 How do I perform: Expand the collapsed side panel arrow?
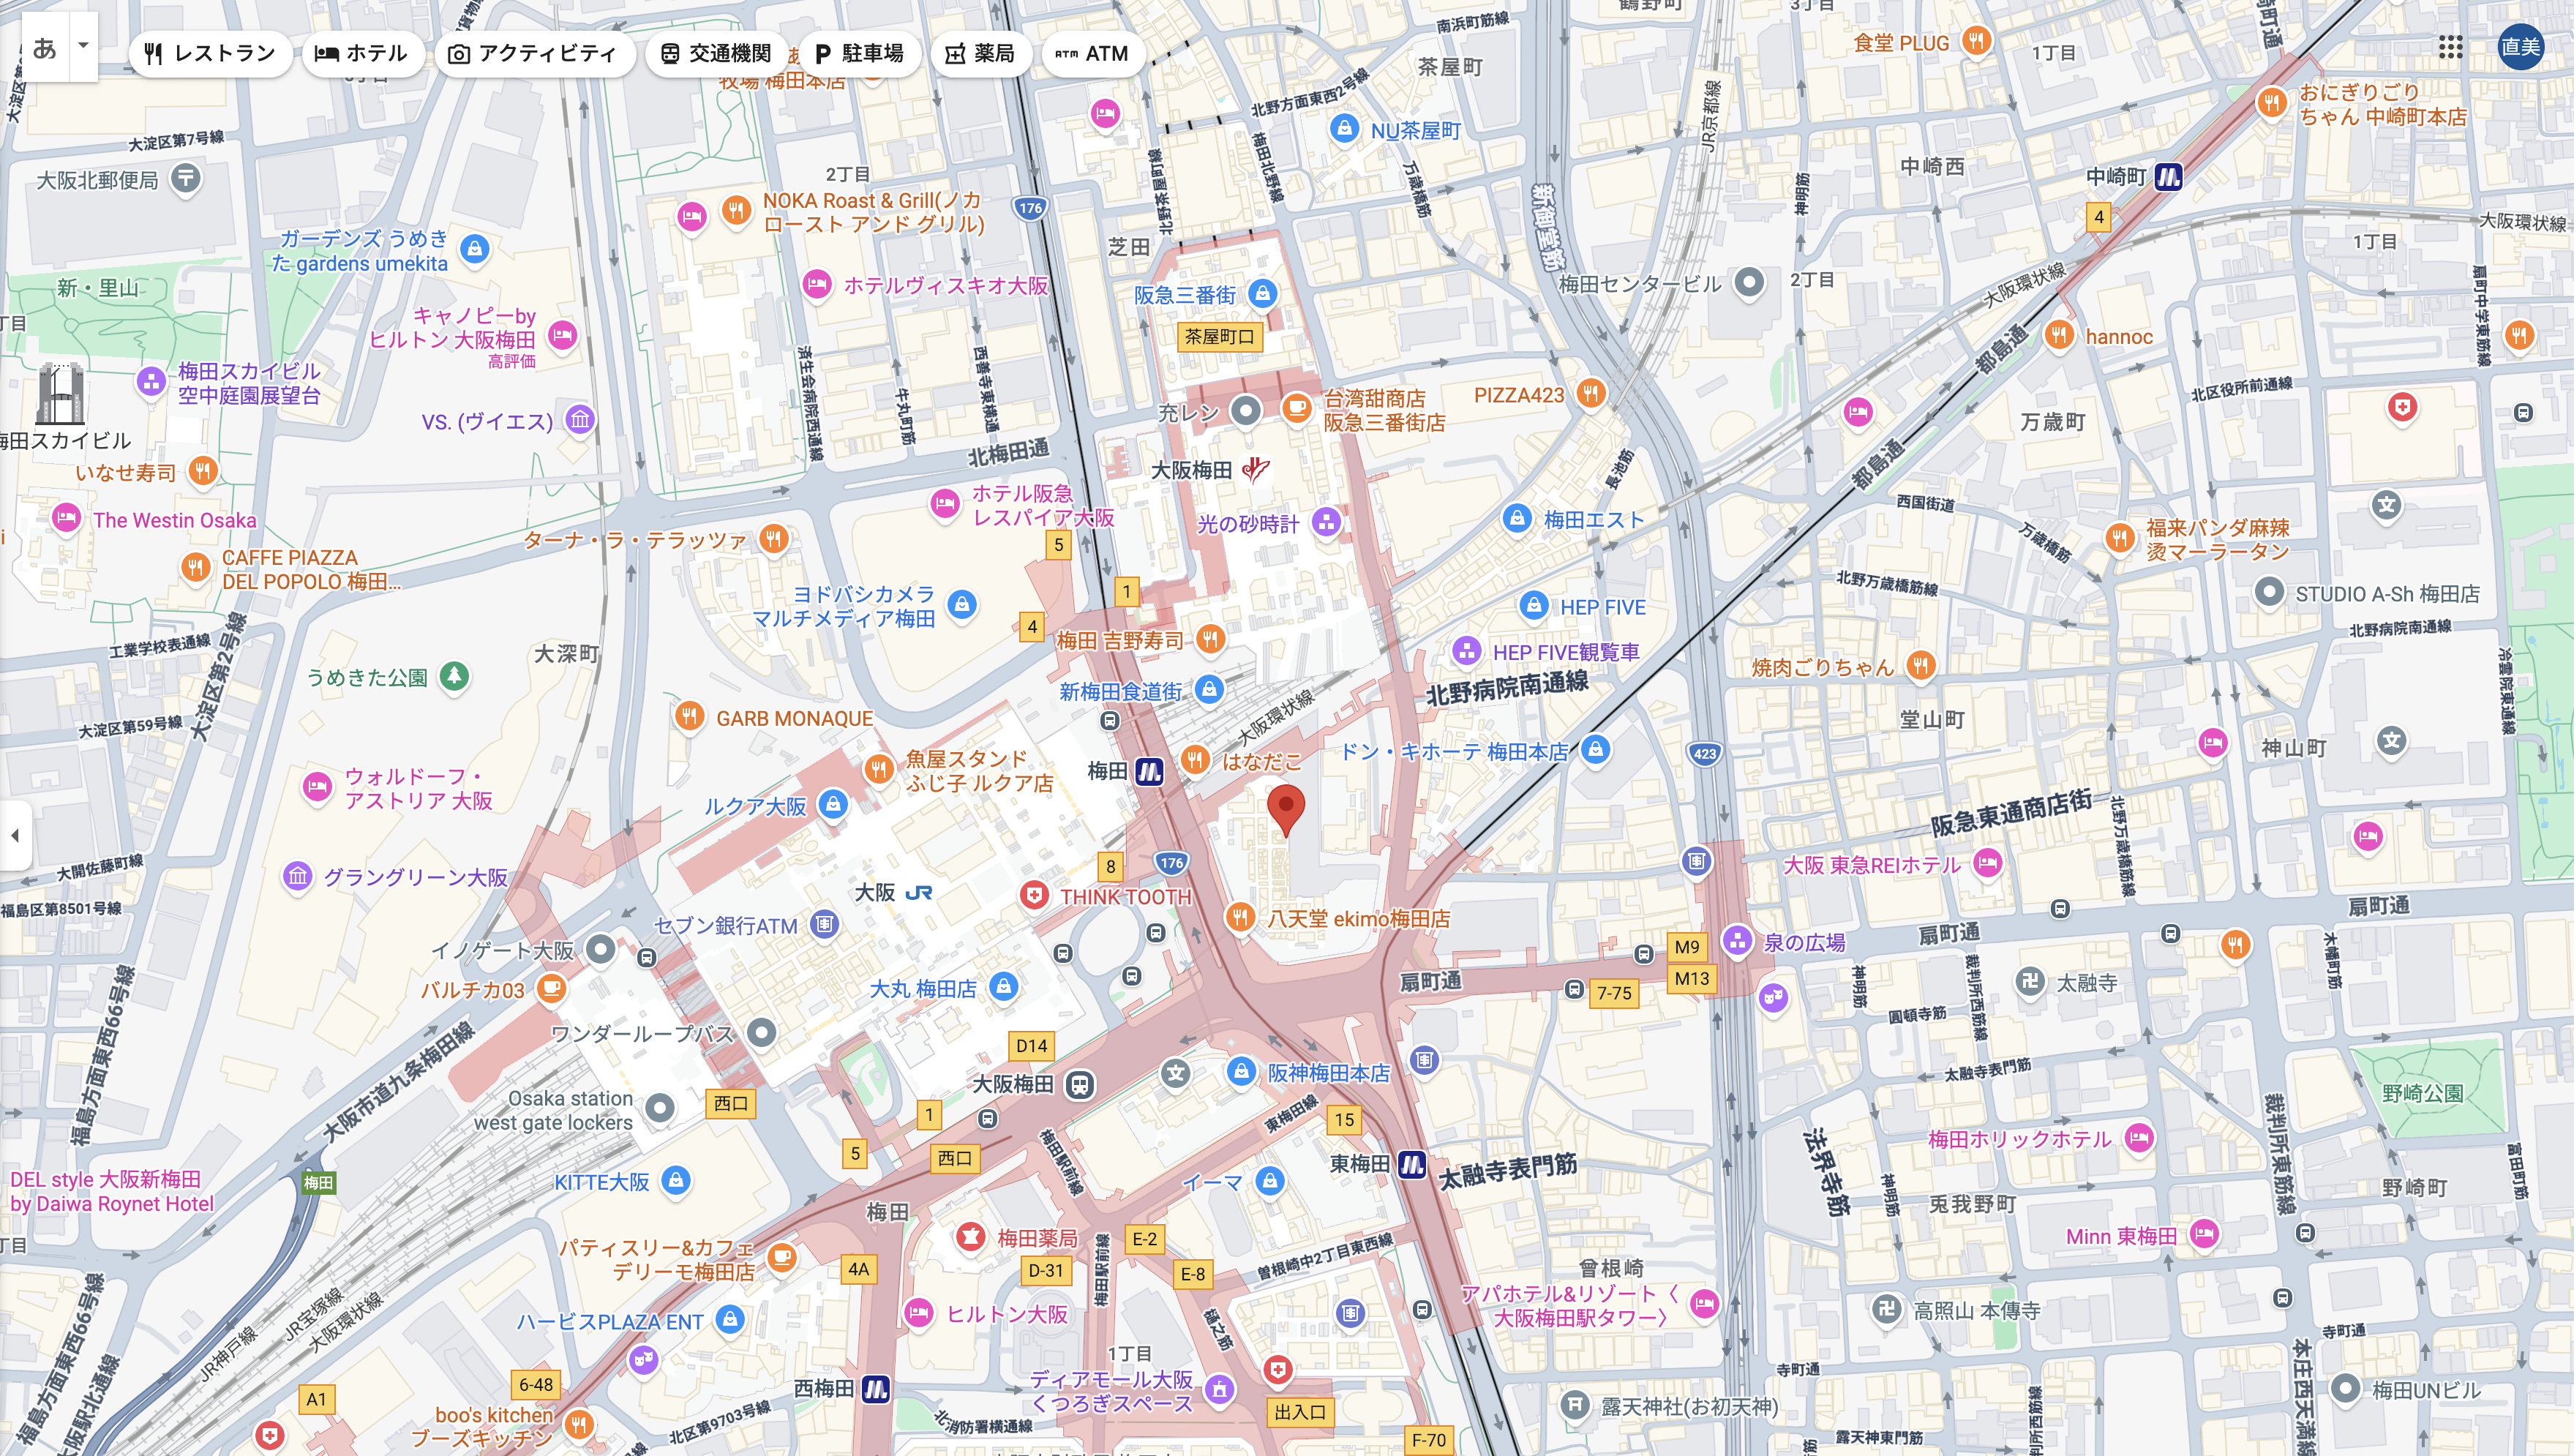click(x=14, y=835)
